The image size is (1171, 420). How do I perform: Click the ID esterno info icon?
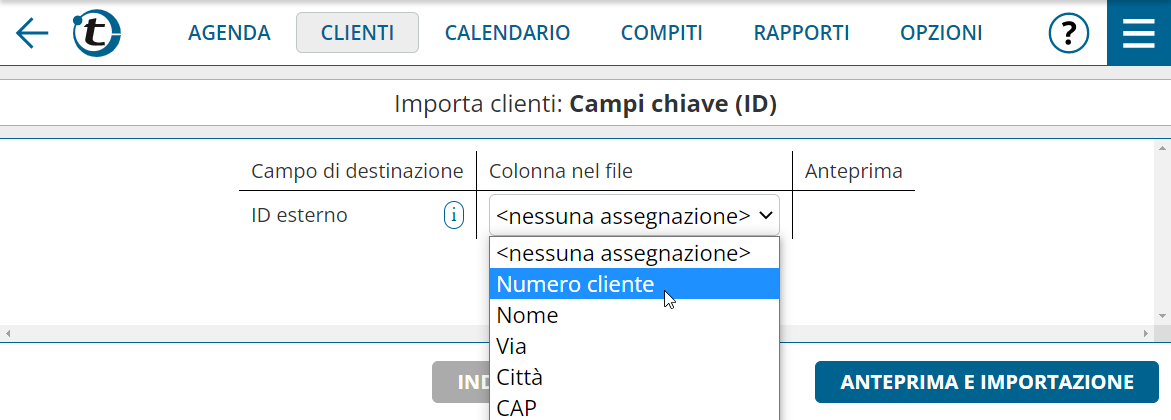tap(453, 215)
